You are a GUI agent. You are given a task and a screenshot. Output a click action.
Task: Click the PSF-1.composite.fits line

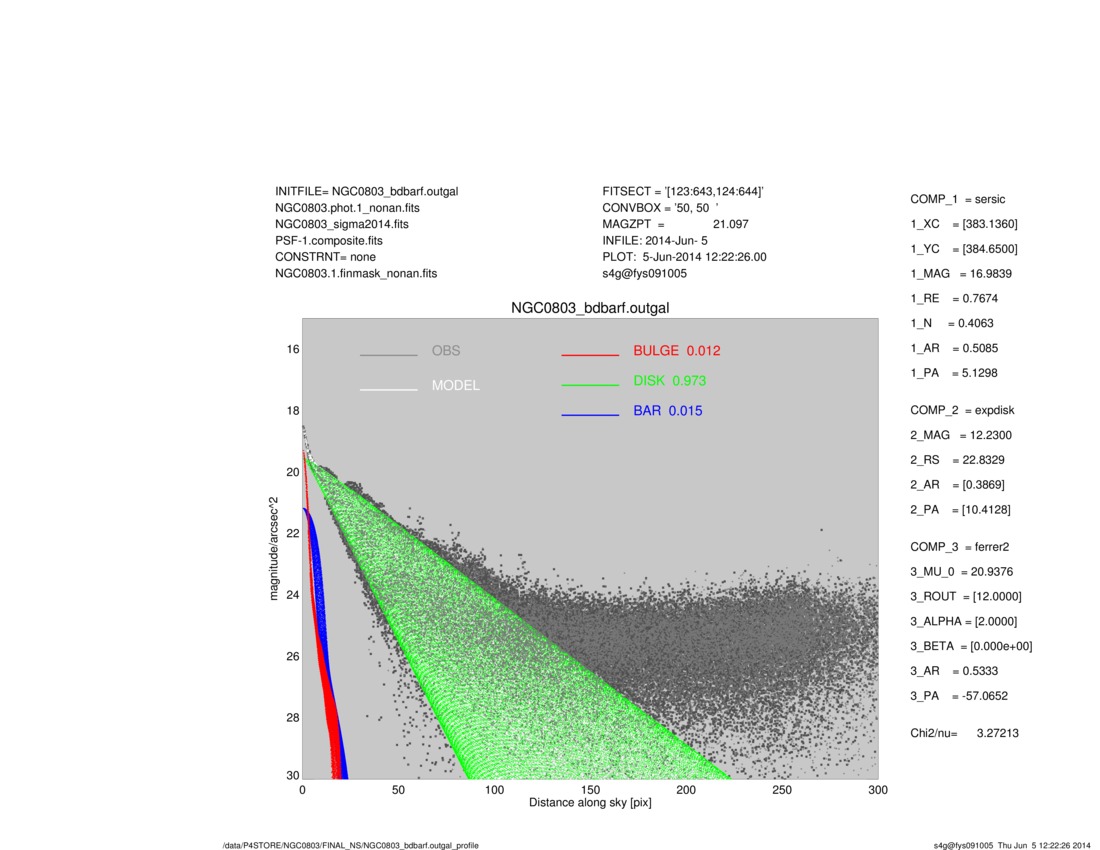[x=329, y=241]
